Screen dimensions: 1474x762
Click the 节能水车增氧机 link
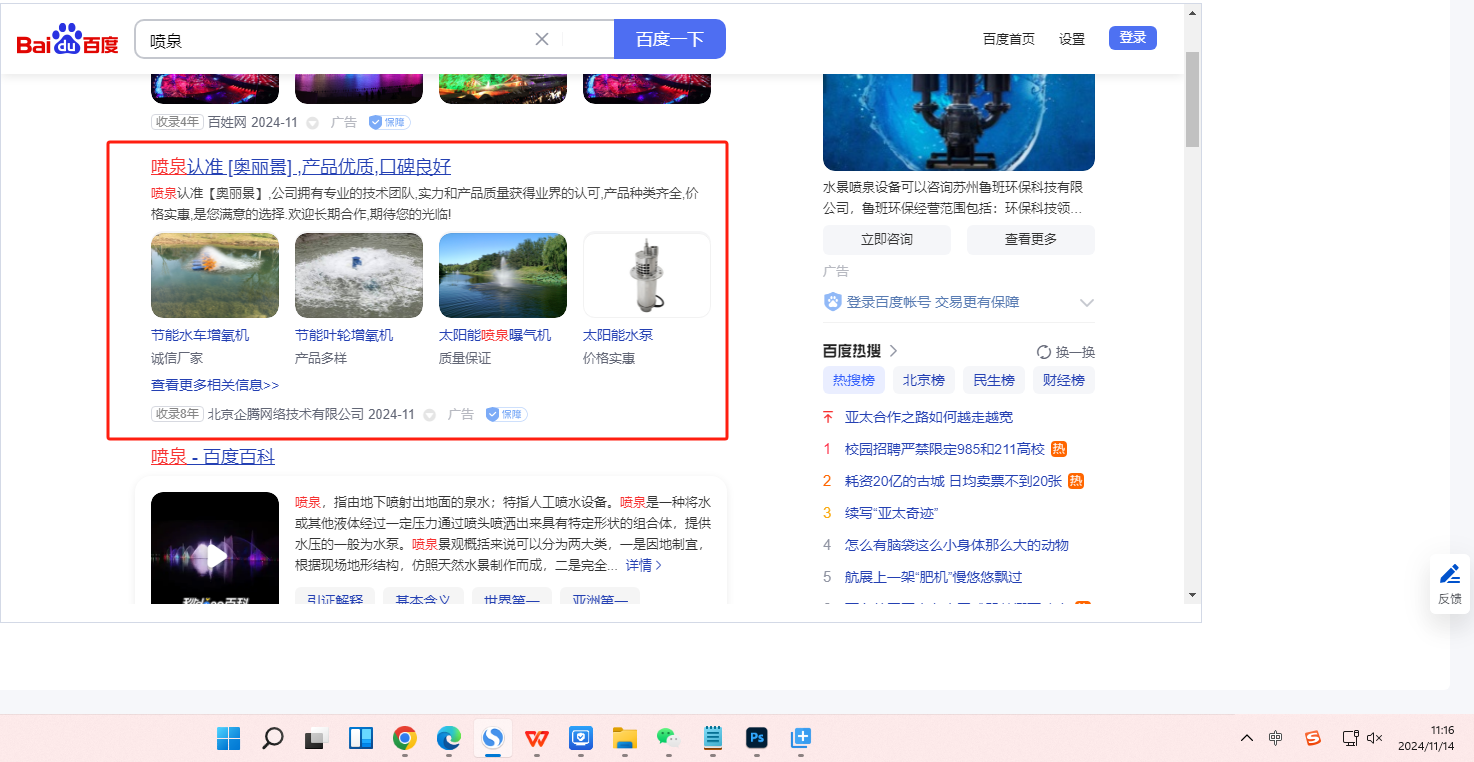click(200, 335)
